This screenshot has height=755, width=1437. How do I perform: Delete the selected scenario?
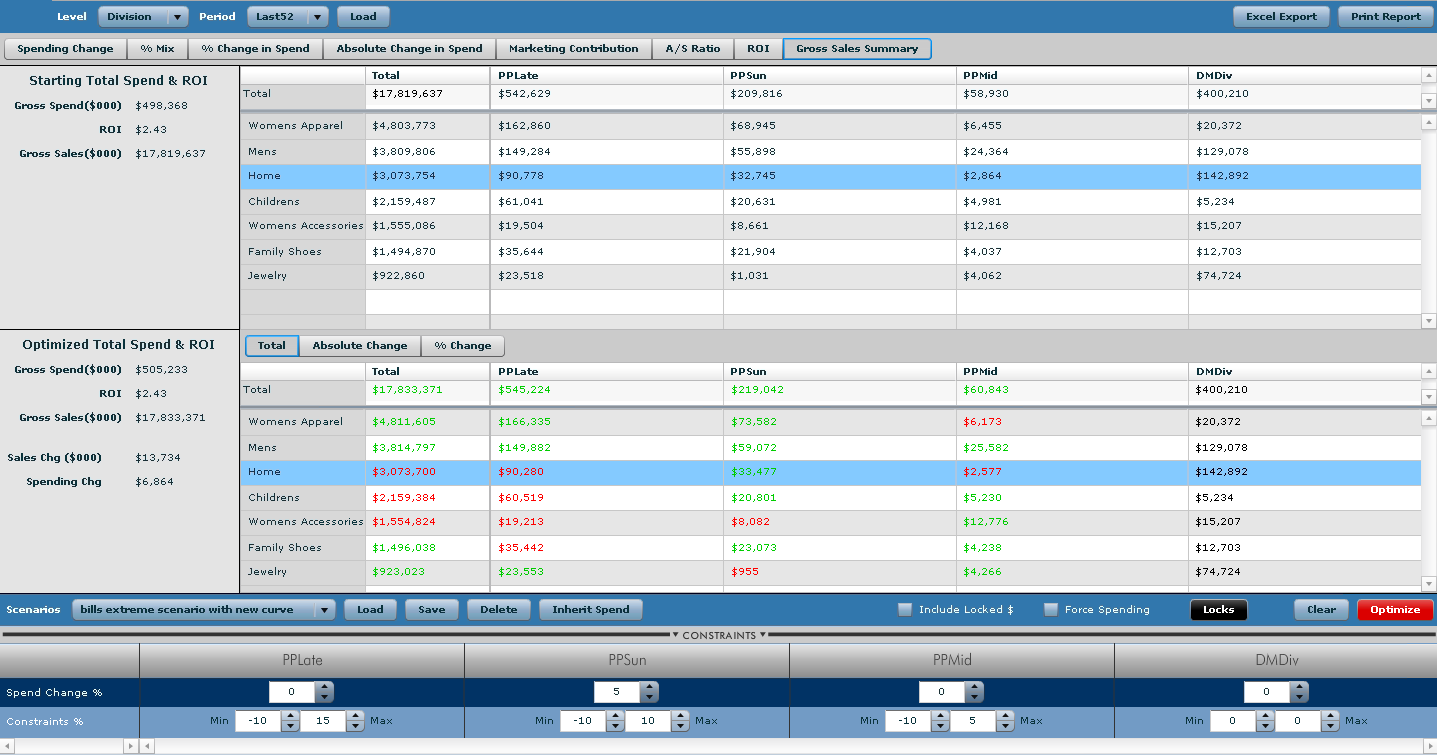point(498,609)
